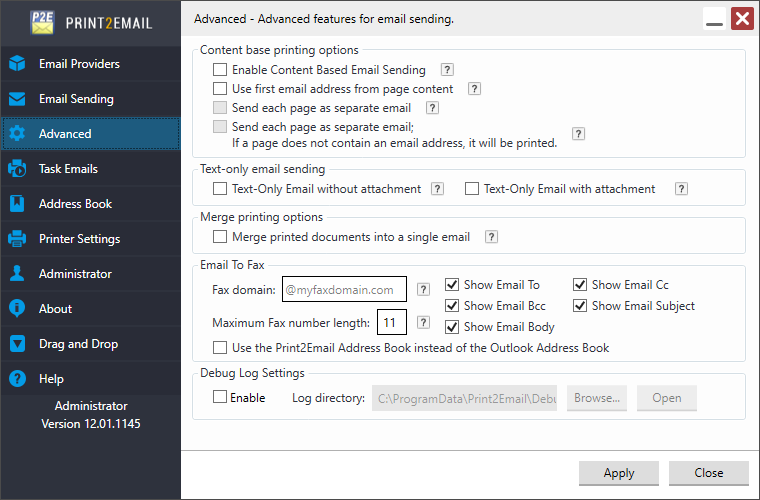Open help for Text-Only Email without attachment
760x500 pixels.
pos(437,188)
